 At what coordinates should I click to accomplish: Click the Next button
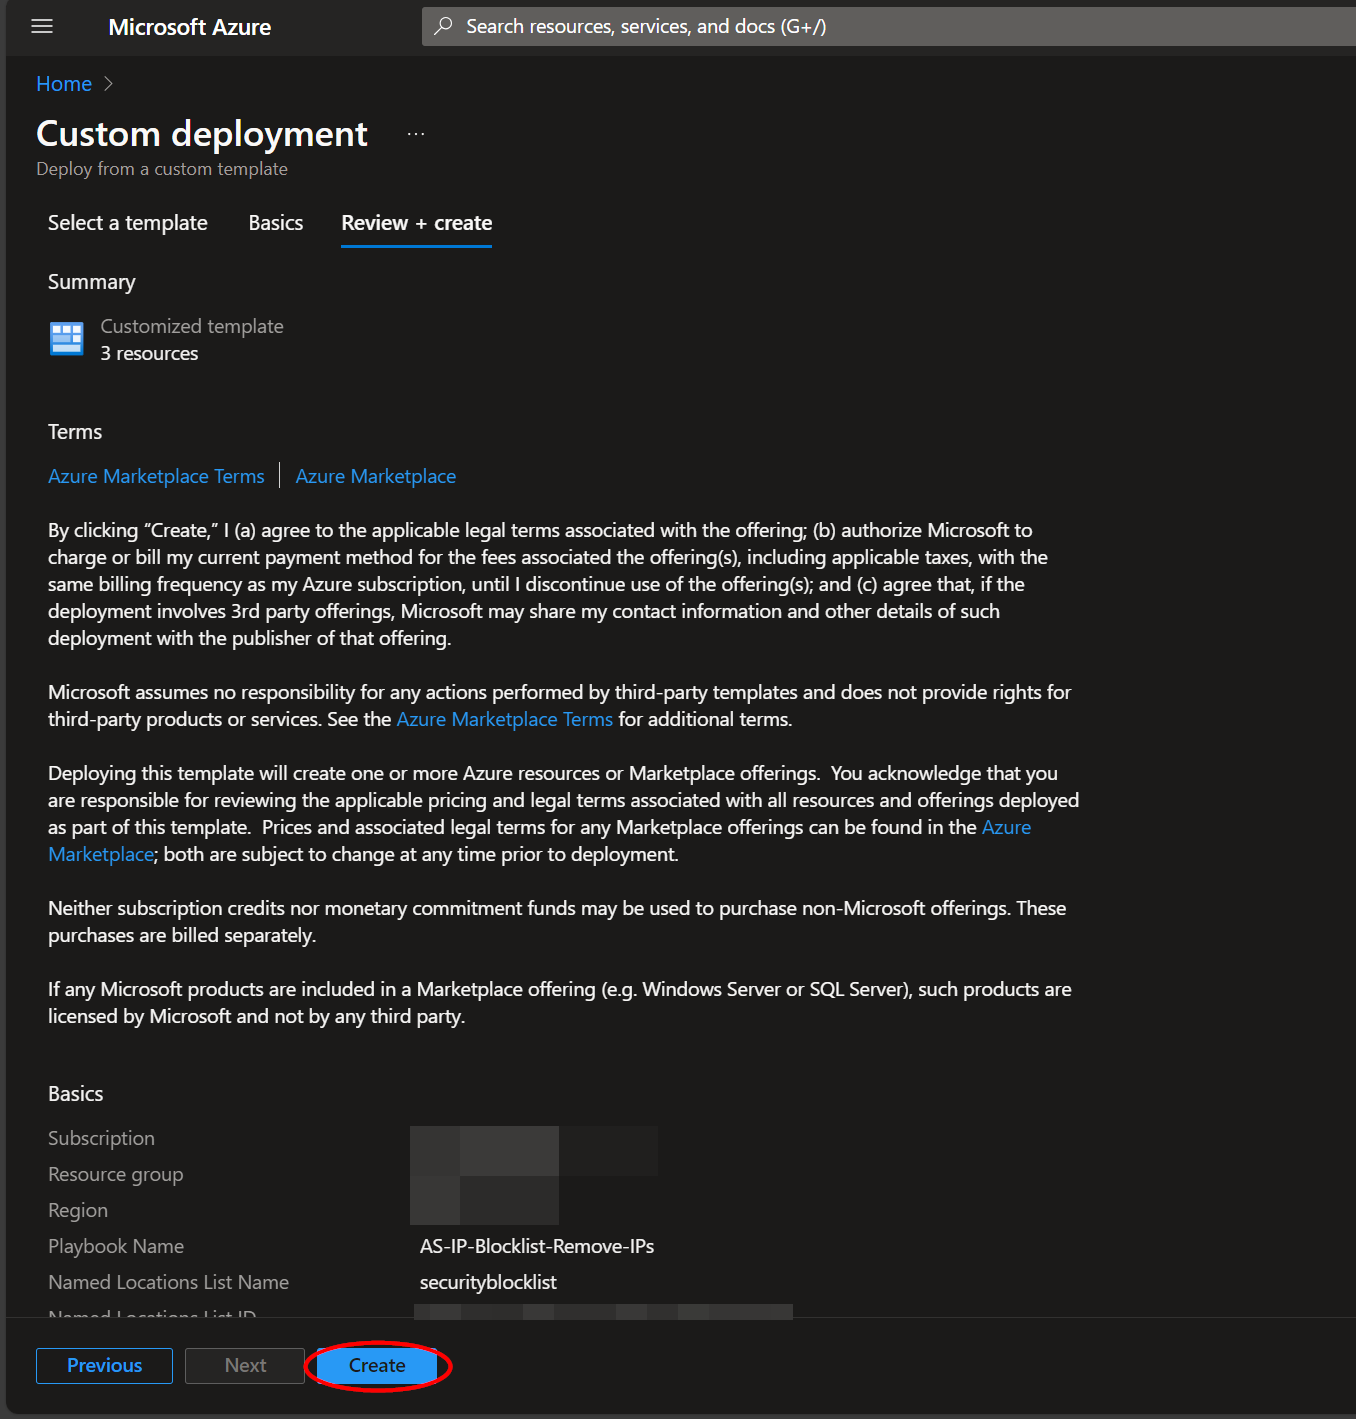(245, 1366)
